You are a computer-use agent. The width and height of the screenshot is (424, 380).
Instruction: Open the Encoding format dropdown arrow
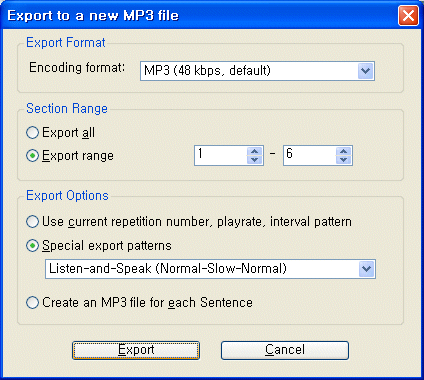point(365,71)
